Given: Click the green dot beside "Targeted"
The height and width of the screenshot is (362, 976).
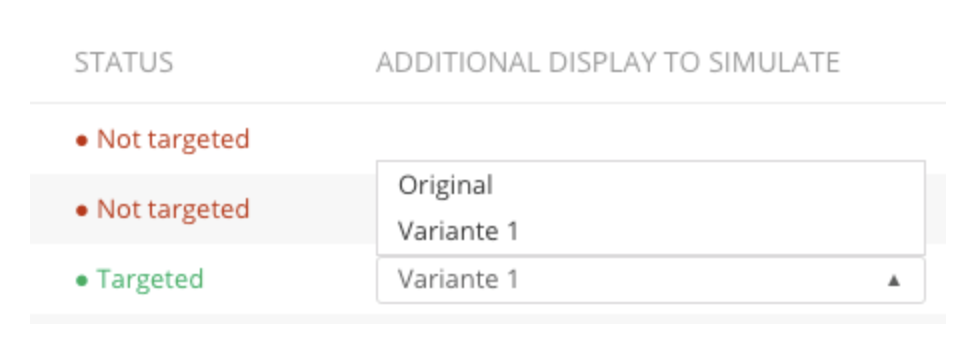Looking at the screenshot, I should (x=82, y=281).
